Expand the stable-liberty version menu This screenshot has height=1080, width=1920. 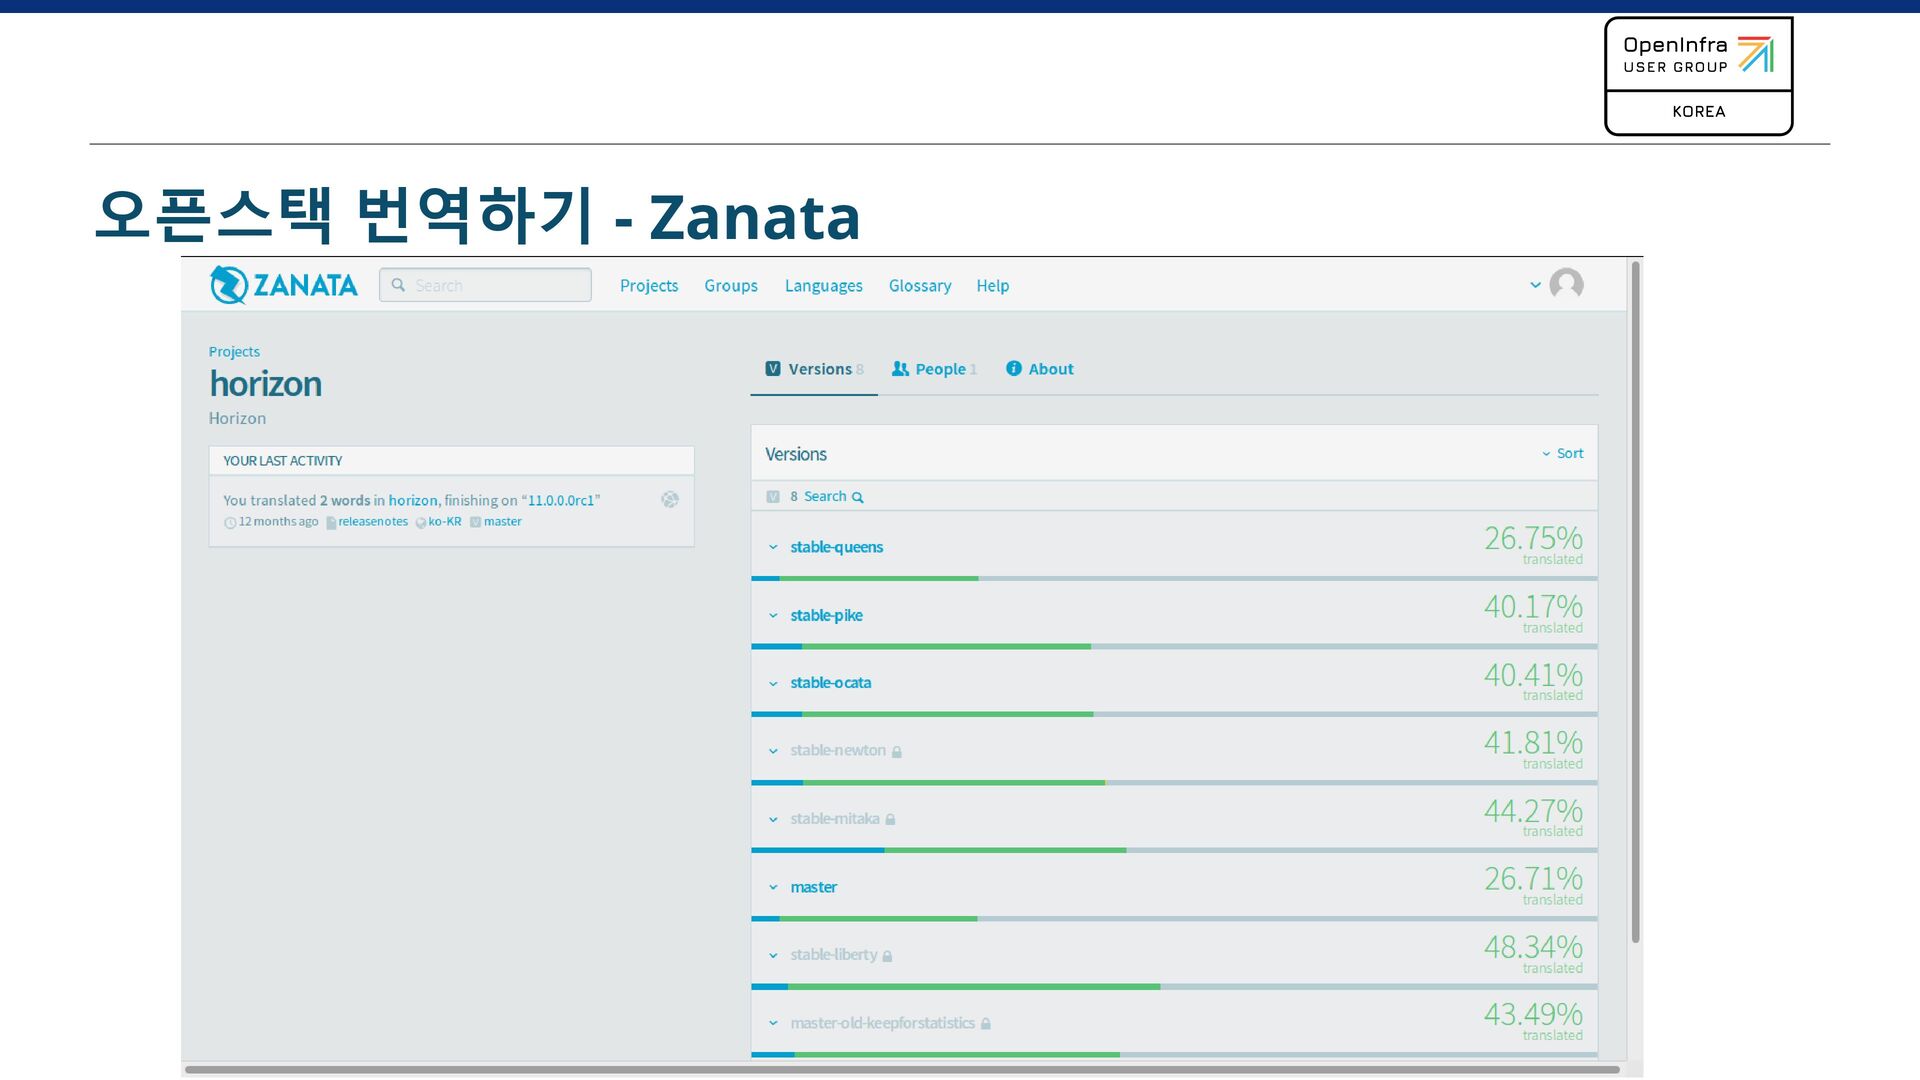click(x=773, y=956)
